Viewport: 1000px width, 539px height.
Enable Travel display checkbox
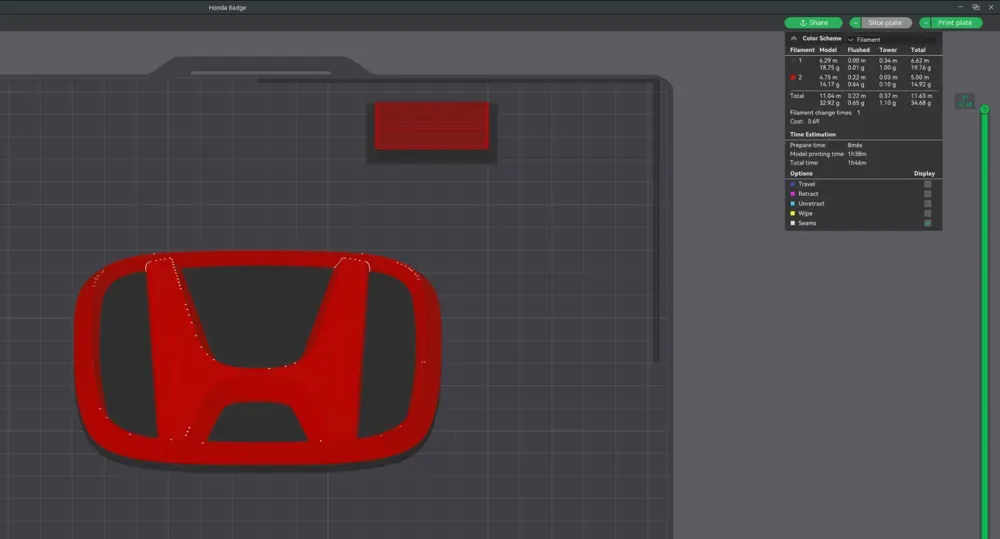(x=928, y=184)
